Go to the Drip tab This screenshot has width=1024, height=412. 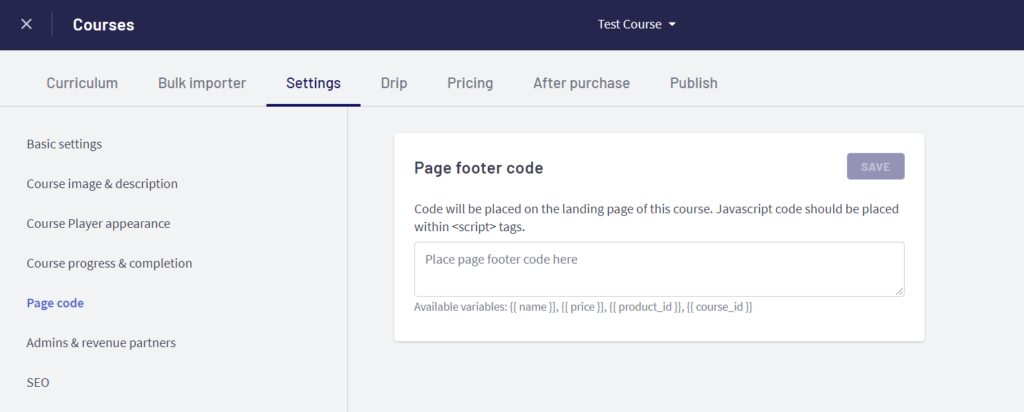pyautogui.click(x=394, y=83)
